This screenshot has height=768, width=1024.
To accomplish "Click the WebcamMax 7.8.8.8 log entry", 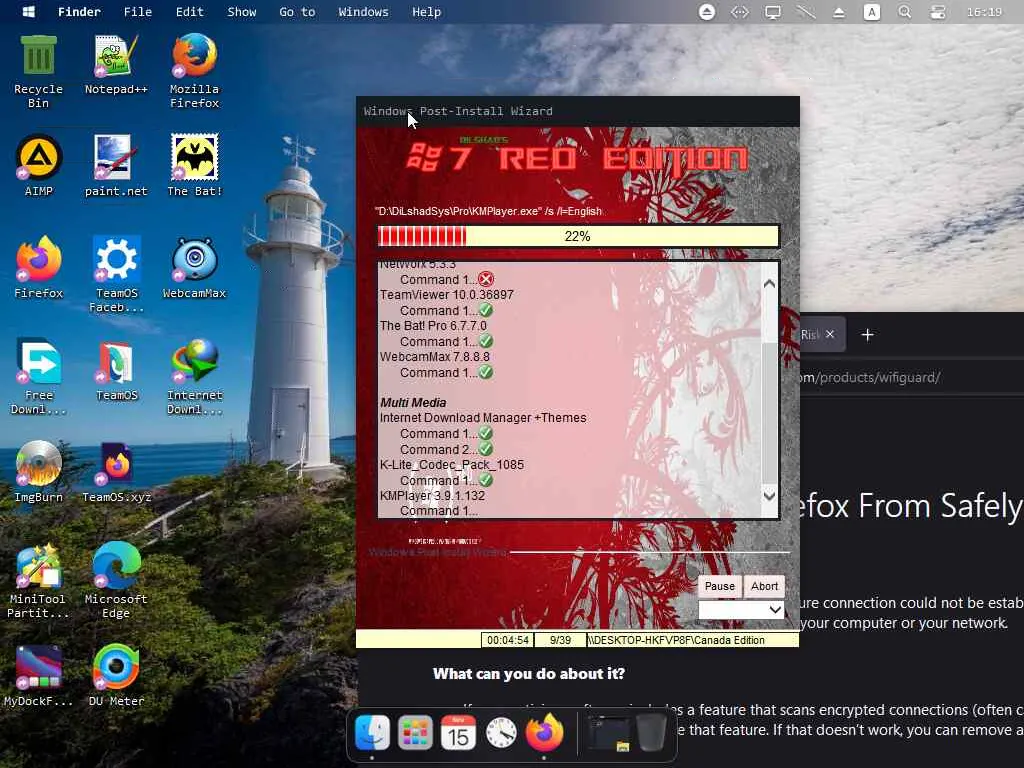I will click(434, 357).
